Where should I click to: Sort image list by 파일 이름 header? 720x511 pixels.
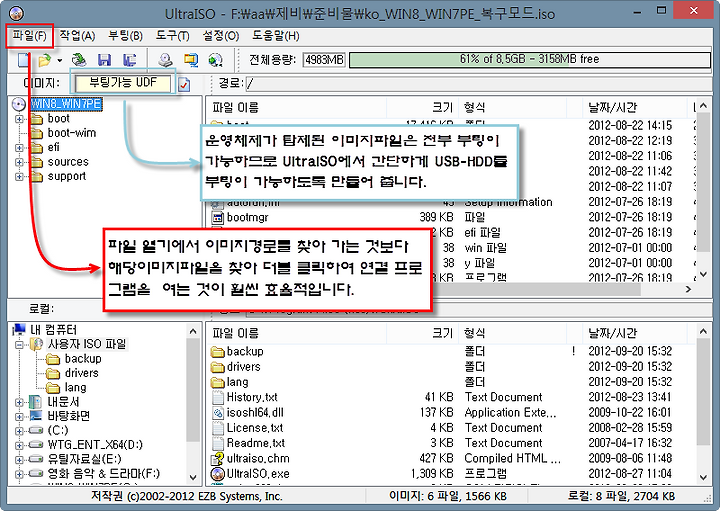click(x=296, y=107)
